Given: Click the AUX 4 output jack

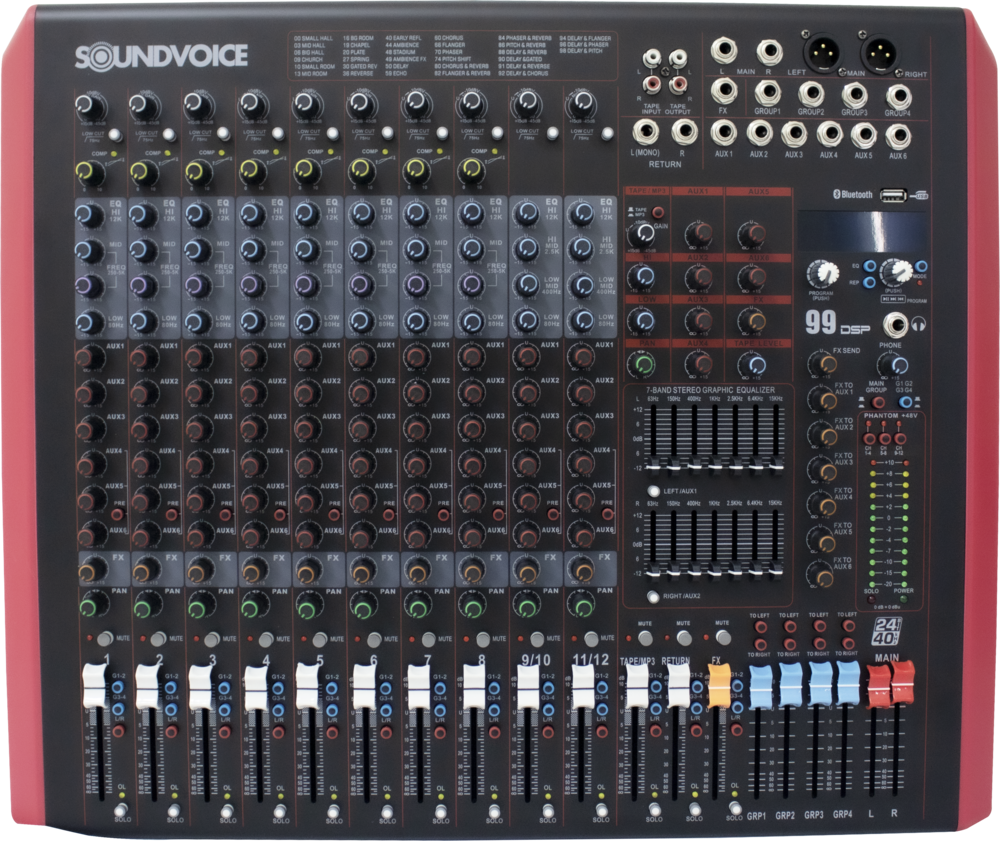Looking at the screenshot, I should [829, 134].
